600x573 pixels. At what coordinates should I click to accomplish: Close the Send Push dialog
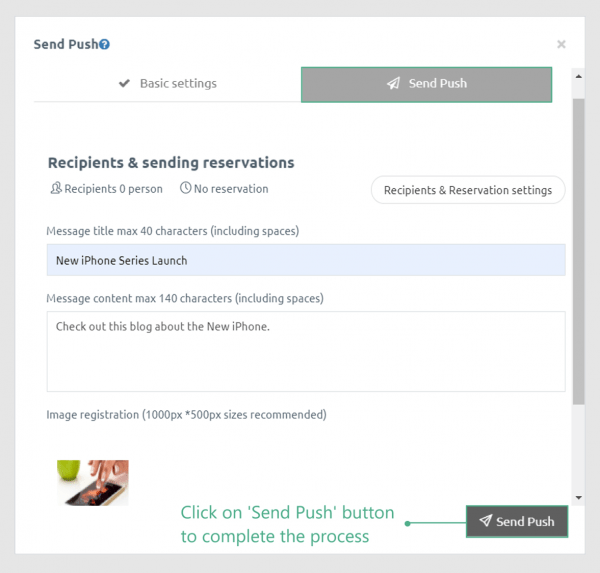click(x=561, y=44)
